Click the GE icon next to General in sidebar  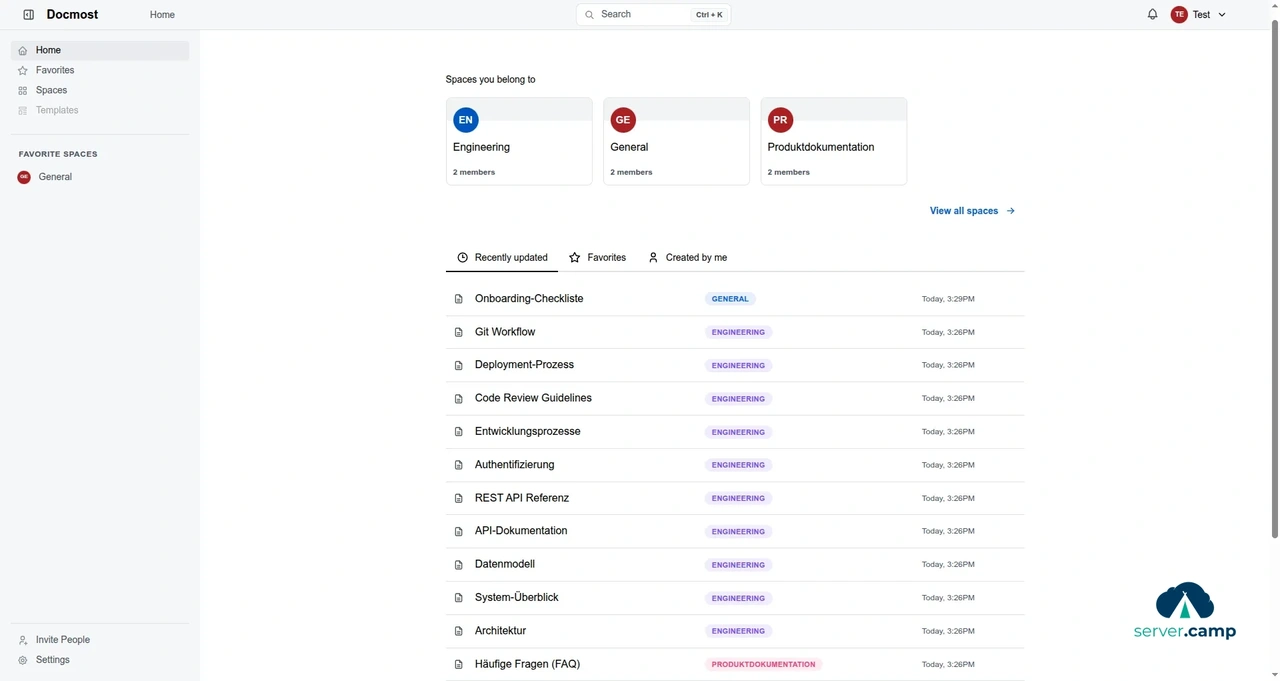24,177
